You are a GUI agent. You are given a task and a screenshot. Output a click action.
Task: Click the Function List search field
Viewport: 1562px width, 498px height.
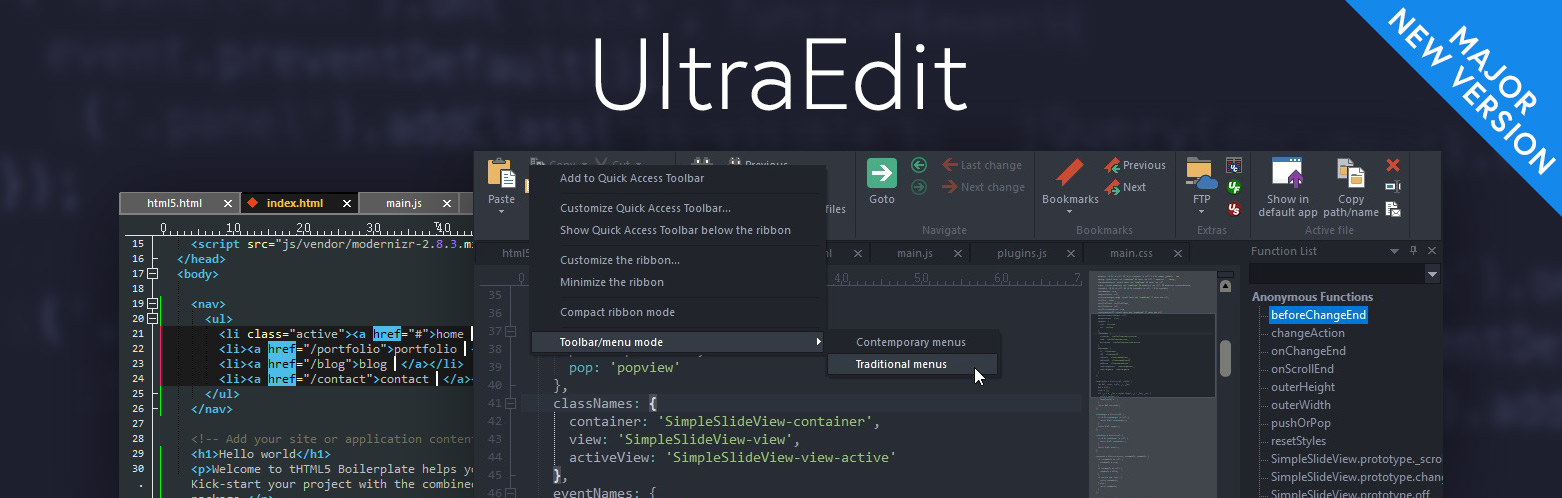1337,273
